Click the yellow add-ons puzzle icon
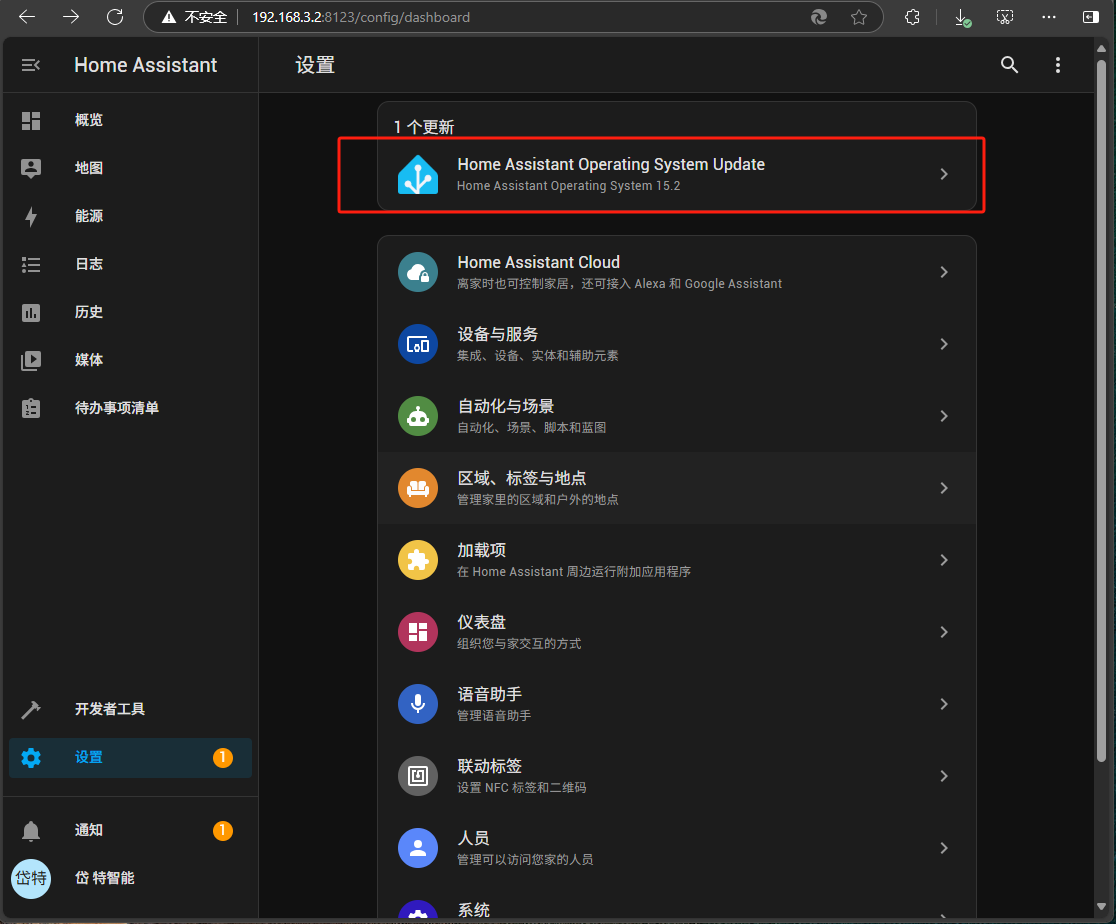This screenshot has width=1116, height=924. tap(418, 560)
